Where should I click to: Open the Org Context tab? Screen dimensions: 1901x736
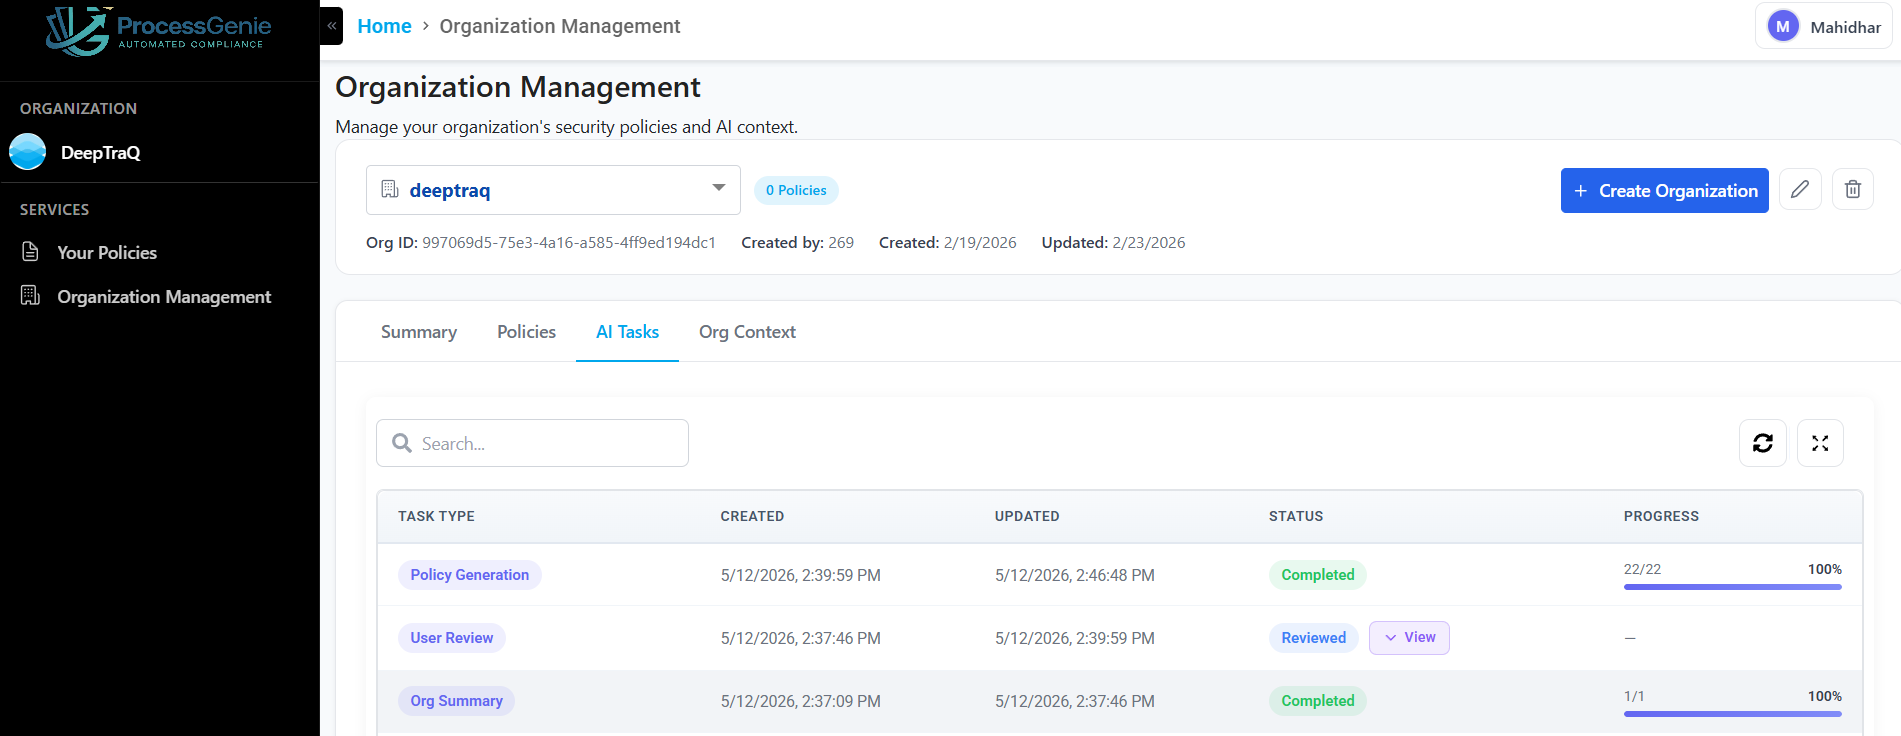pyautogui.click(x=747, y=332)
